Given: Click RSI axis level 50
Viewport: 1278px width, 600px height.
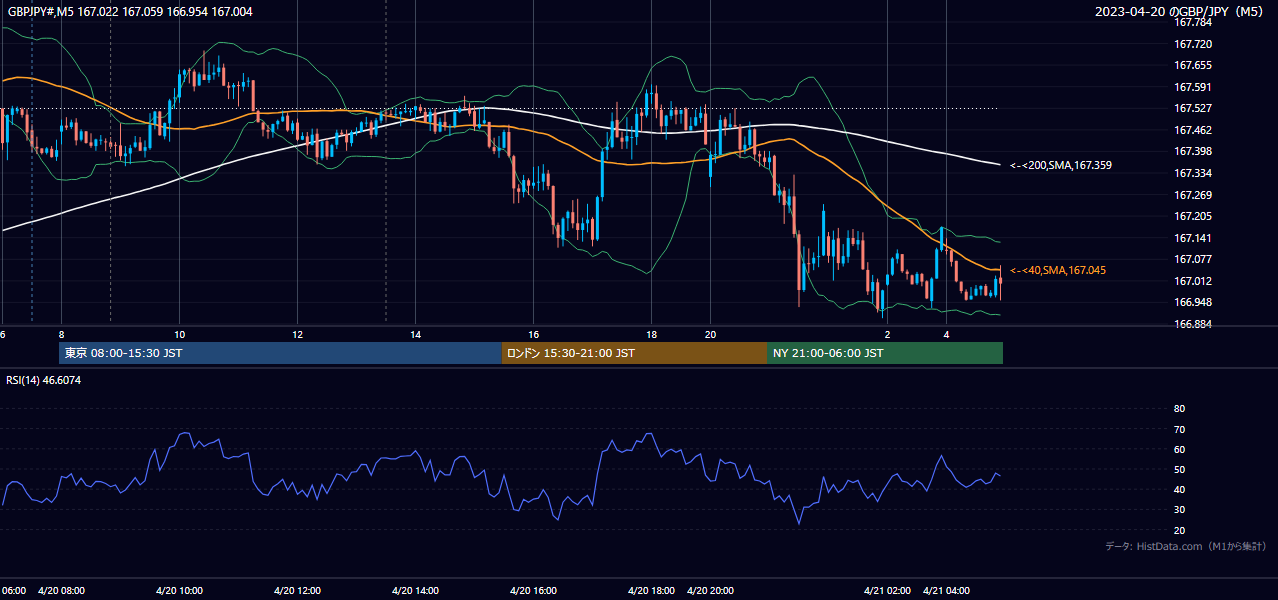Looking at the screenshot, I should [x=1179, y=469].
